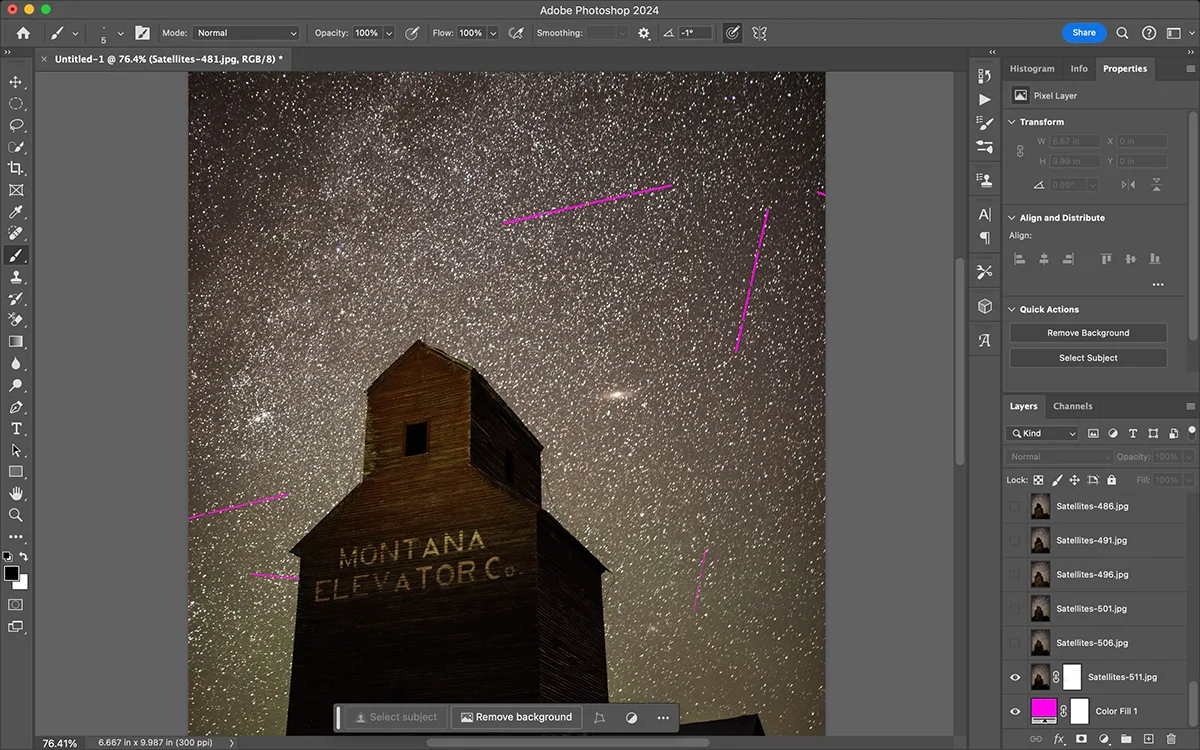1200x750 pixels.
Task: Click the Select Subject button in Properties
Action: click(1088, 358)
